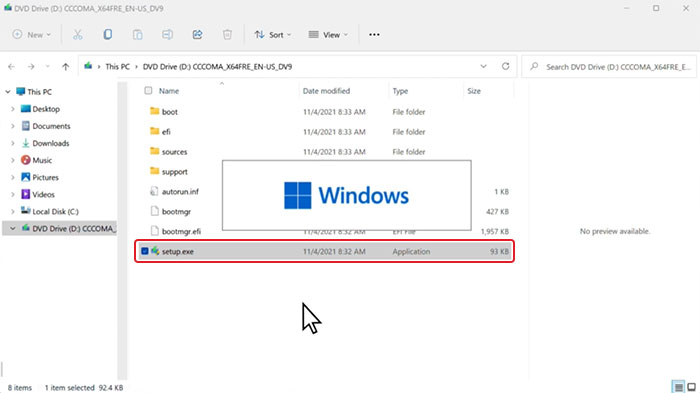Select the sources folder name
This screenshot has width=700, height=393.
175,152
